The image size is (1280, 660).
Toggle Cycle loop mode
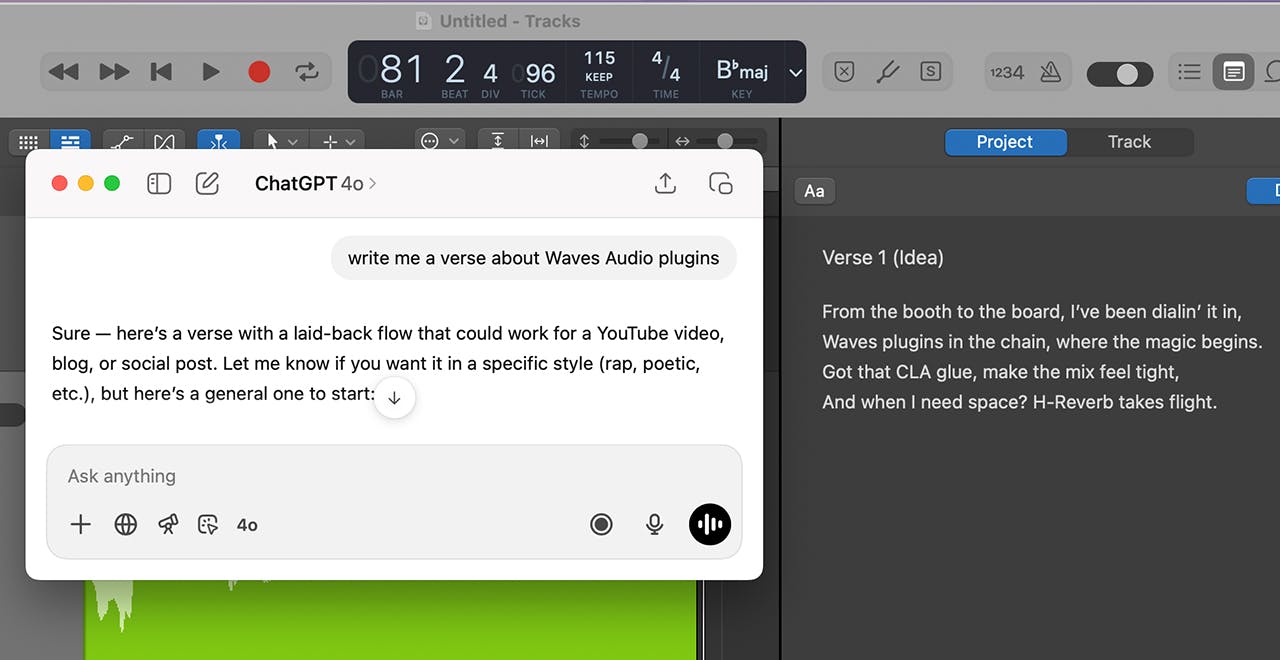[x=306, y=72]
